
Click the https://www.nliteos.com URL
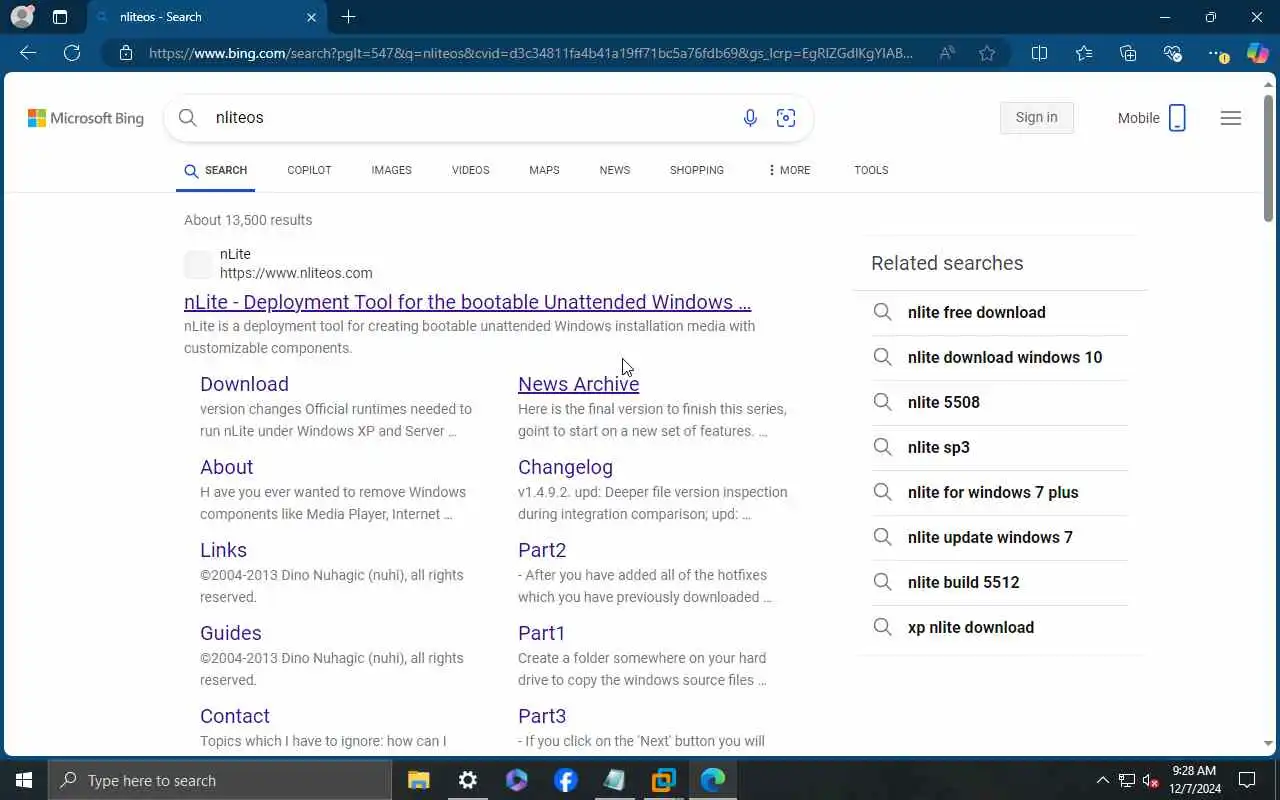coord(296,273)
